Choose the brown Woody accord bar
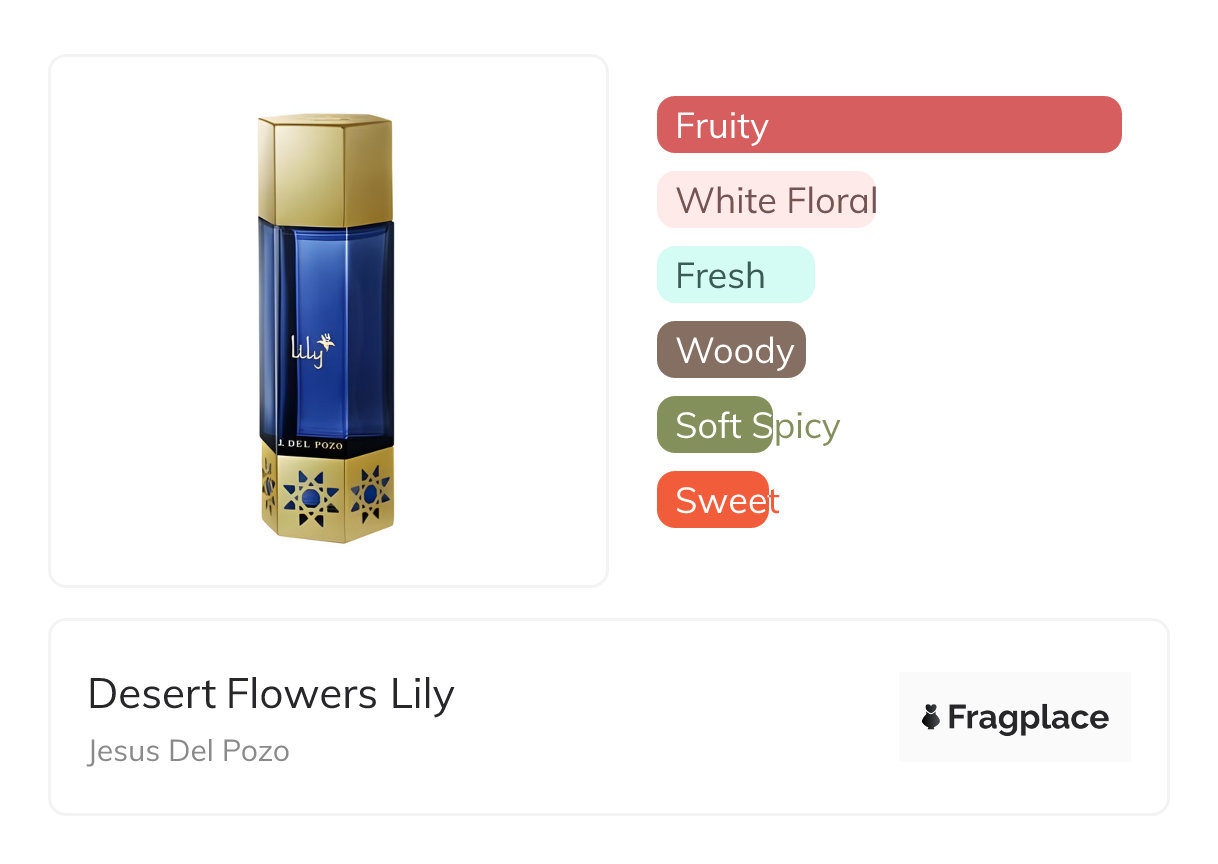 (x=731, y=350)
